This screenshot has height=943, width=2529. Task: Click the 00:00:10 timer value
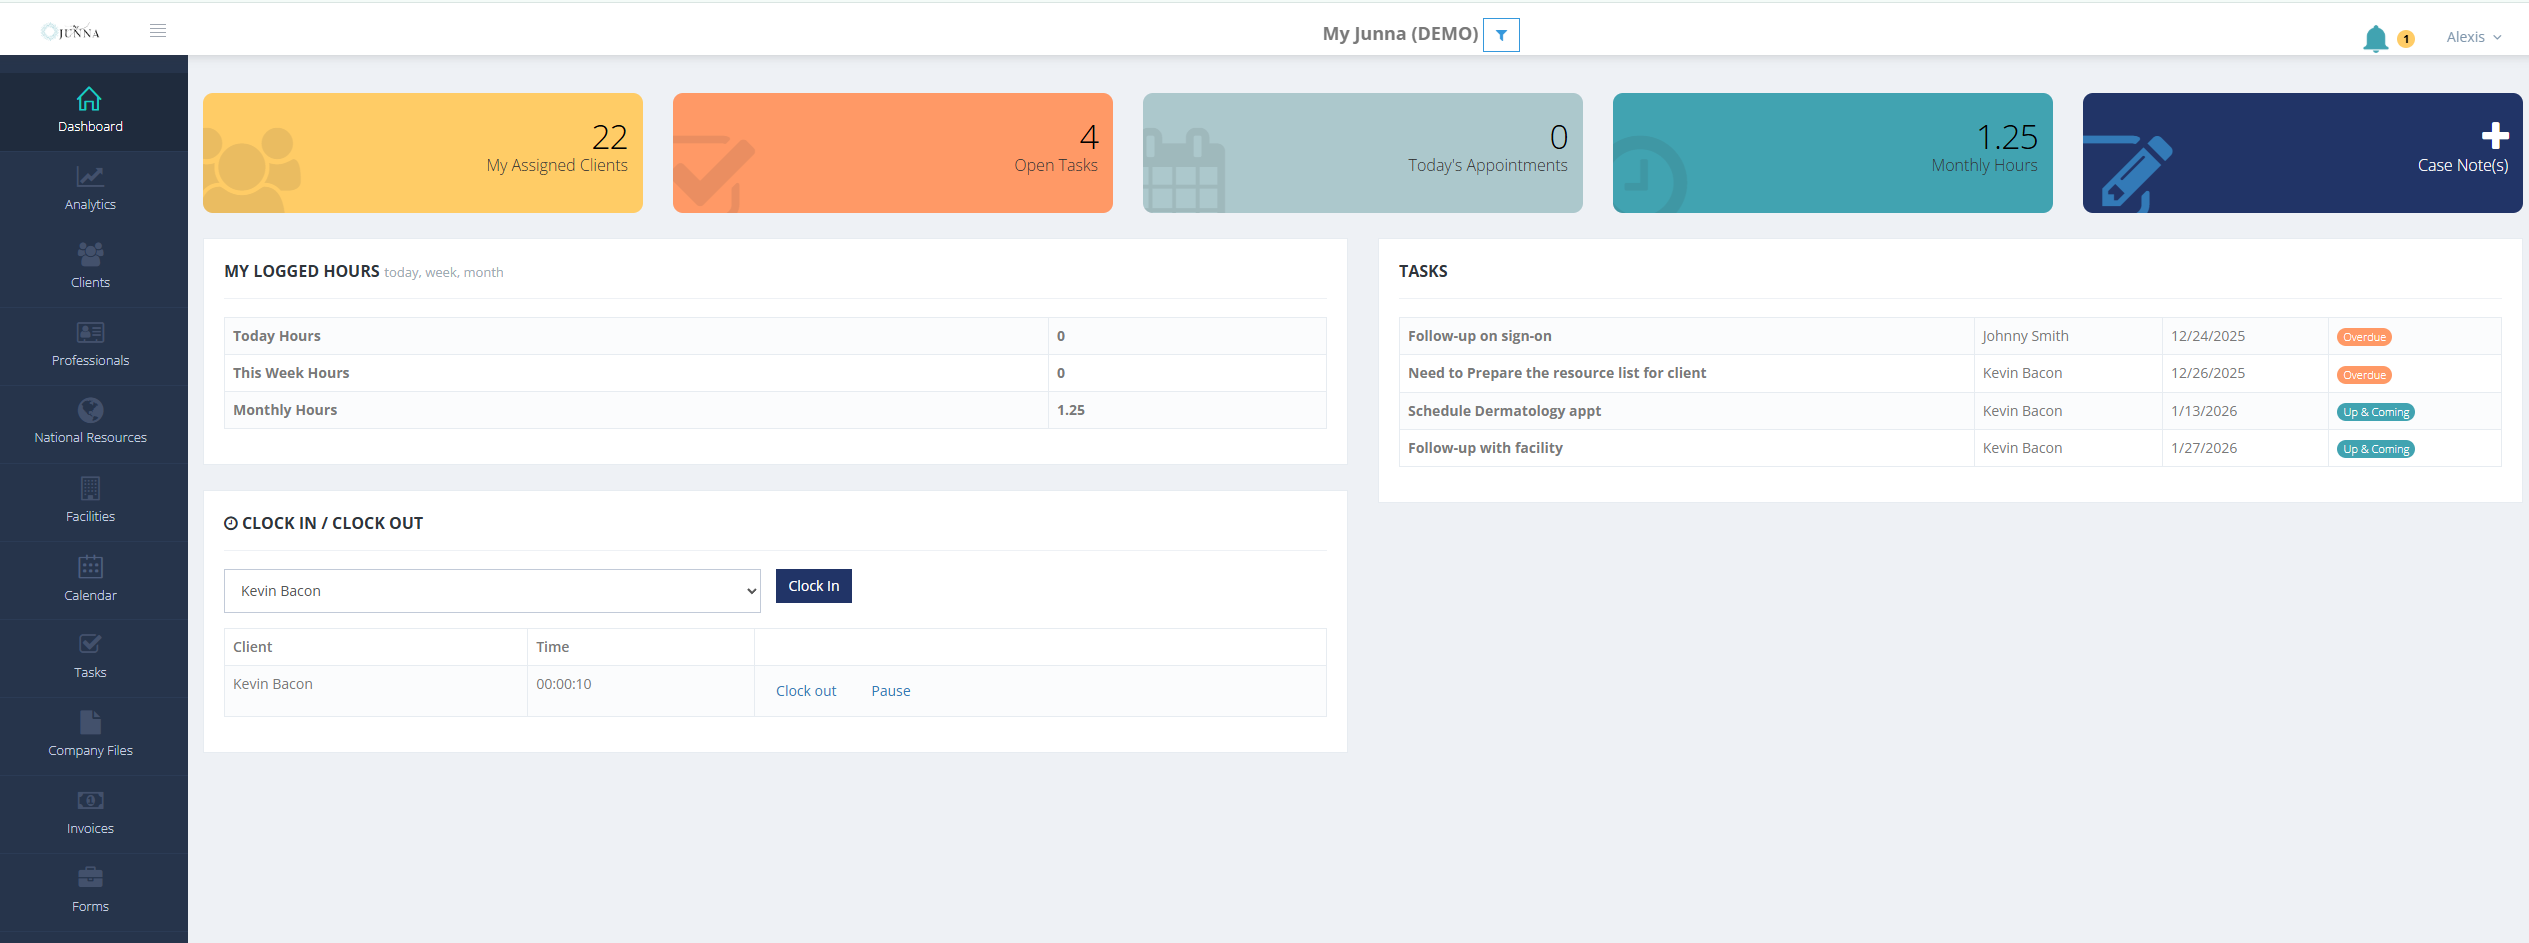coord(564,684)
